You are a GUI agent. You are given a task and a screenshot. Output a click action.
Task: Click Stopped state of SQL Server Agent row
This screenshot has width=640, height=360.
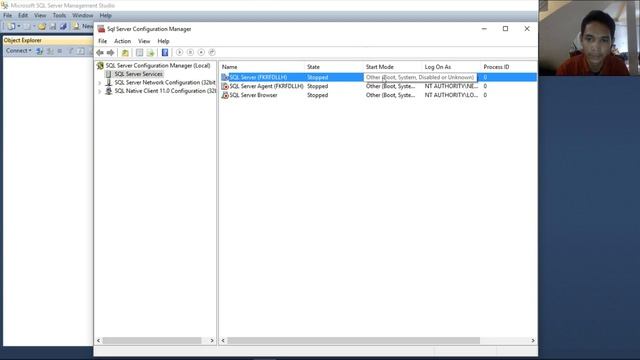[318, 86]
